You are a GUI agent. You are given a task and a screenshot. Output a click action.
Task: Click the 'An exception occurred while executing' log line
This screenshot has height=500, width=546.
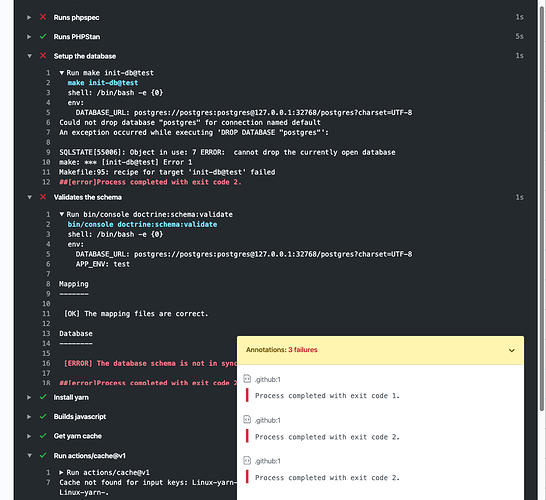click(x=194, y=132)
